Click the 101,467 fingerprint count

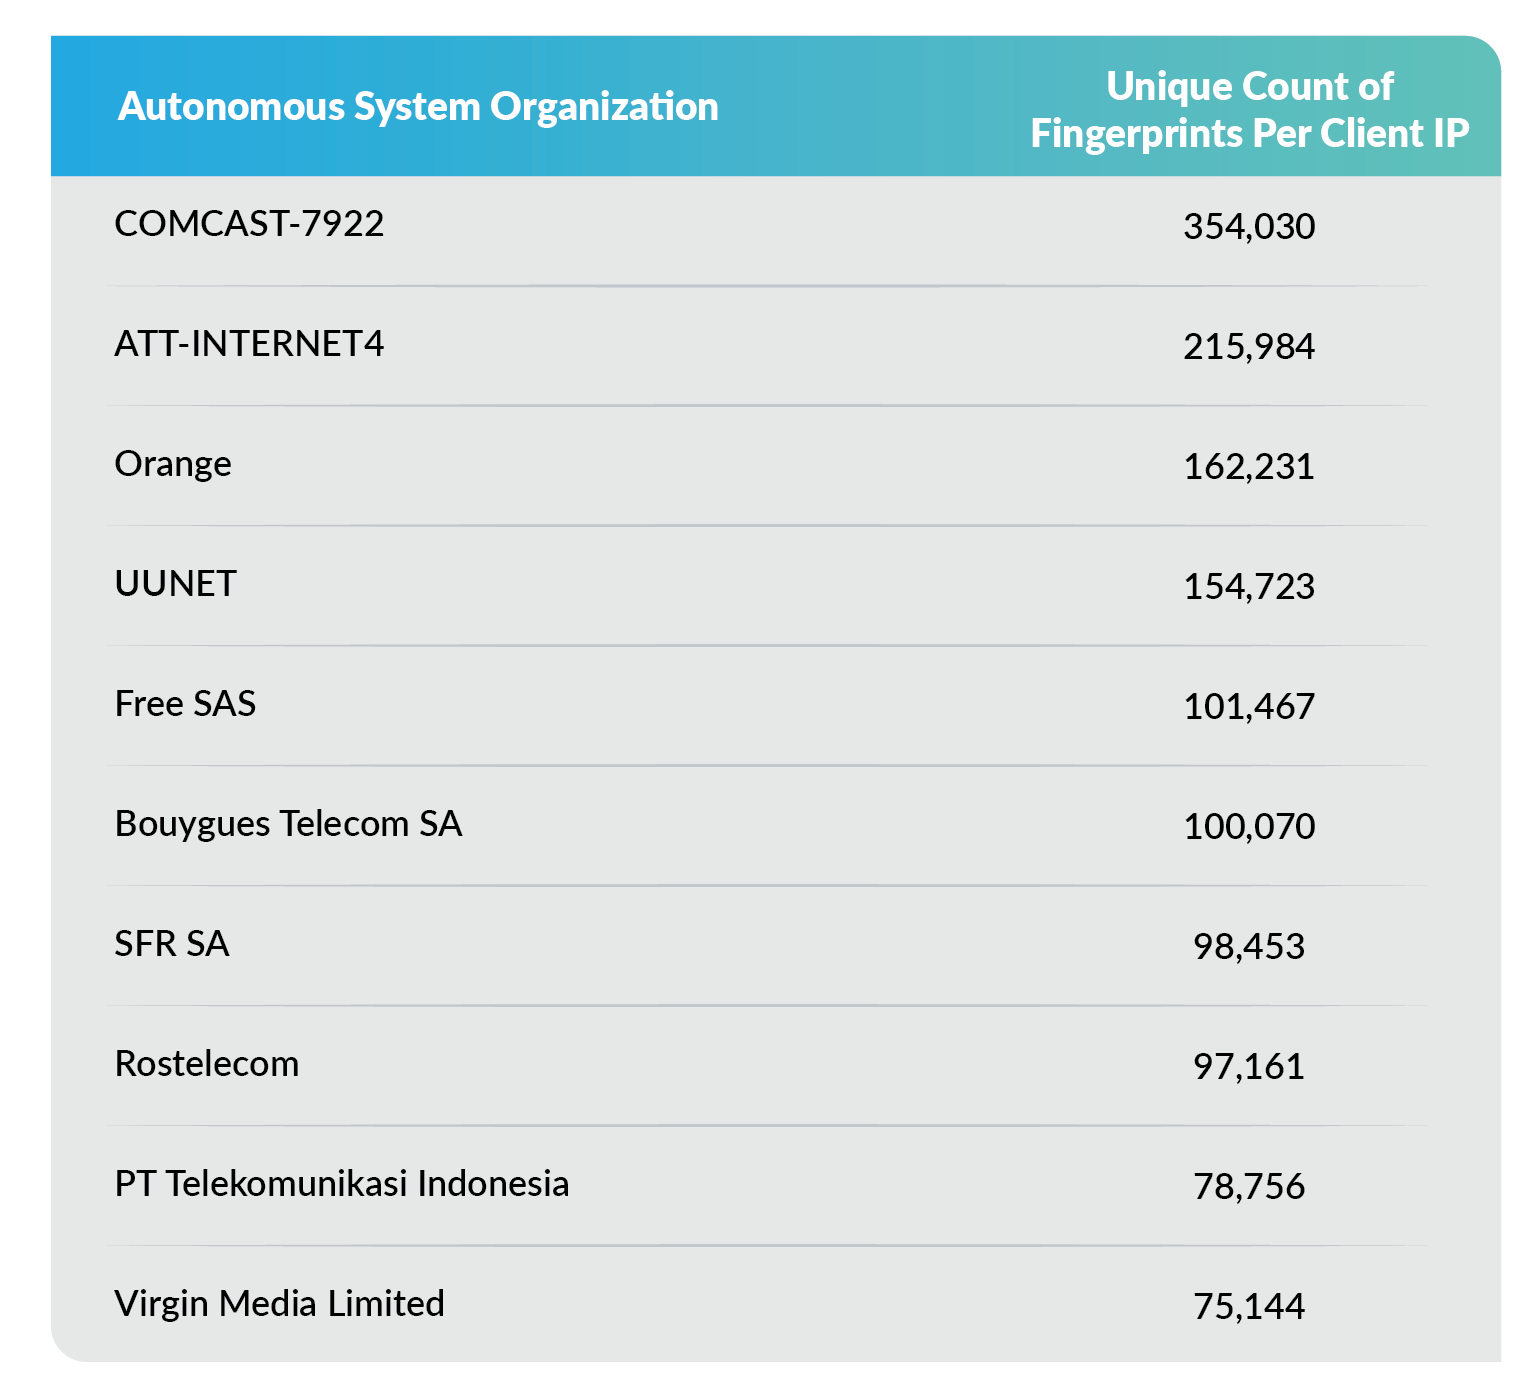pos(1249,707)
